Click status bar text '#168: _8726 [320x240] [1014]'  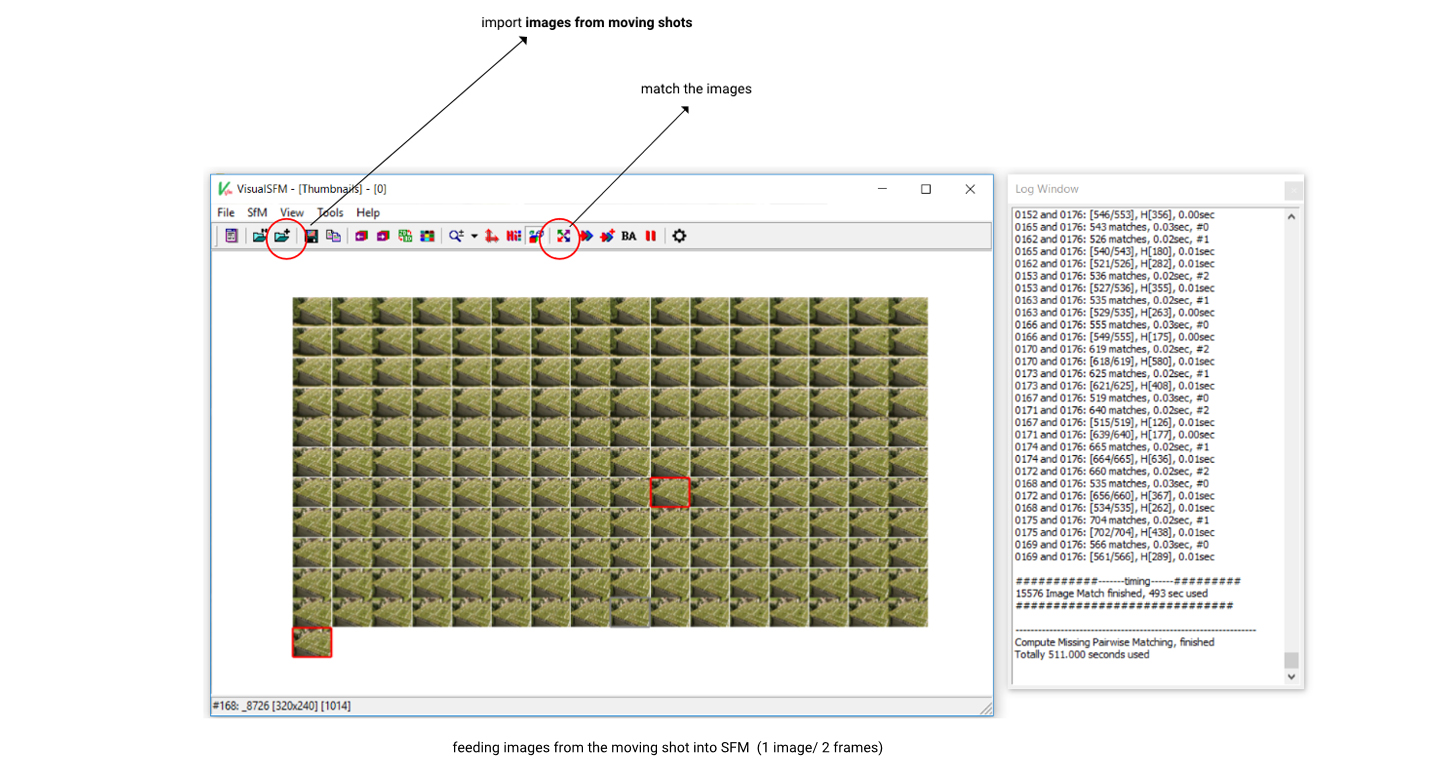pyautogui.click(x=281, y=706)
